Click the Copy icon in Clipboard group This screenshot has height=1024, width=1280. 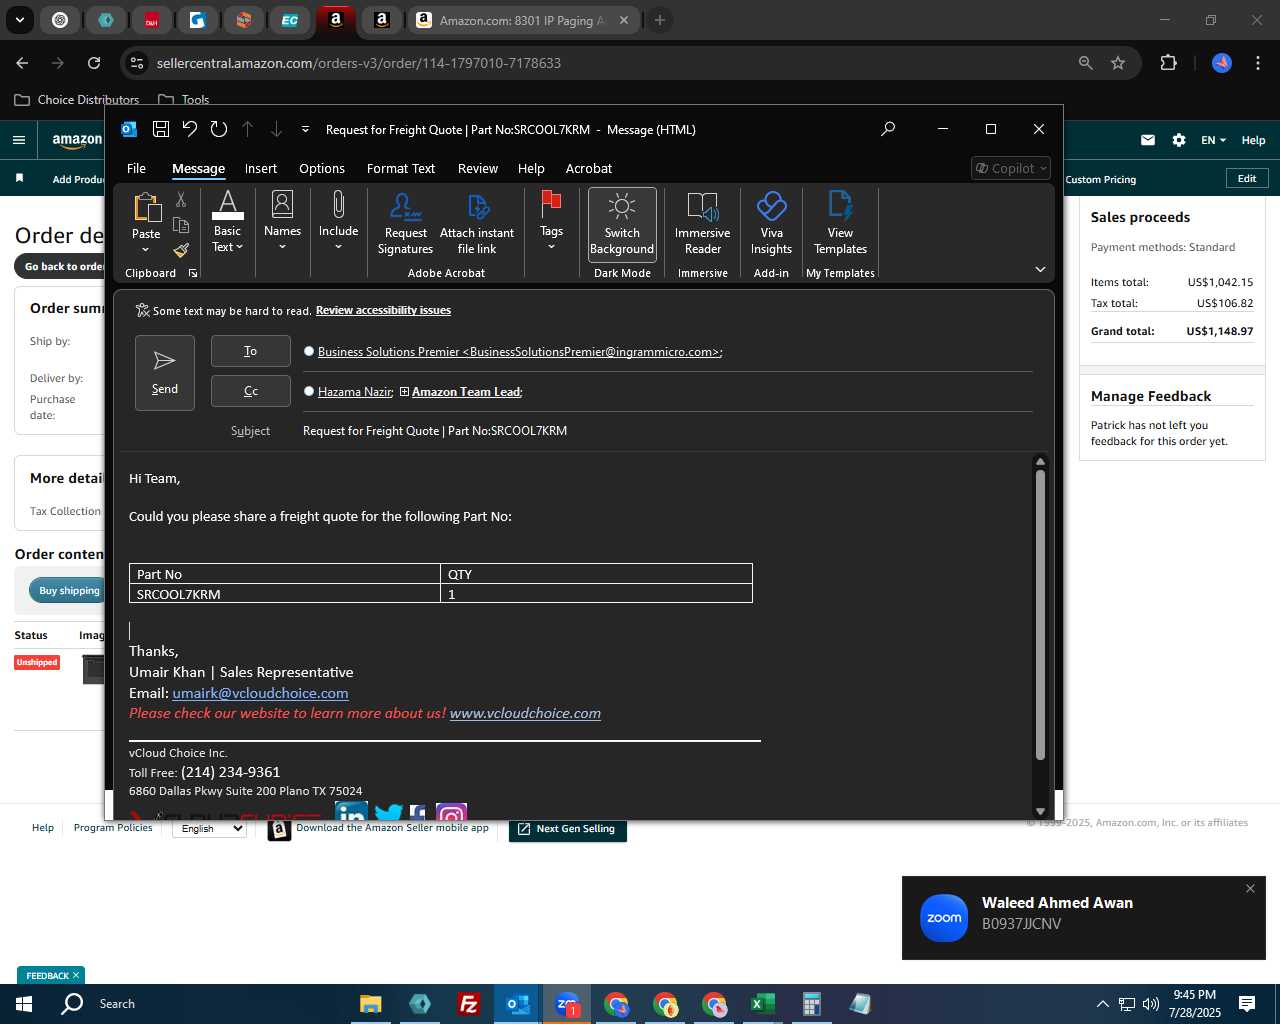tap(181, 225)
